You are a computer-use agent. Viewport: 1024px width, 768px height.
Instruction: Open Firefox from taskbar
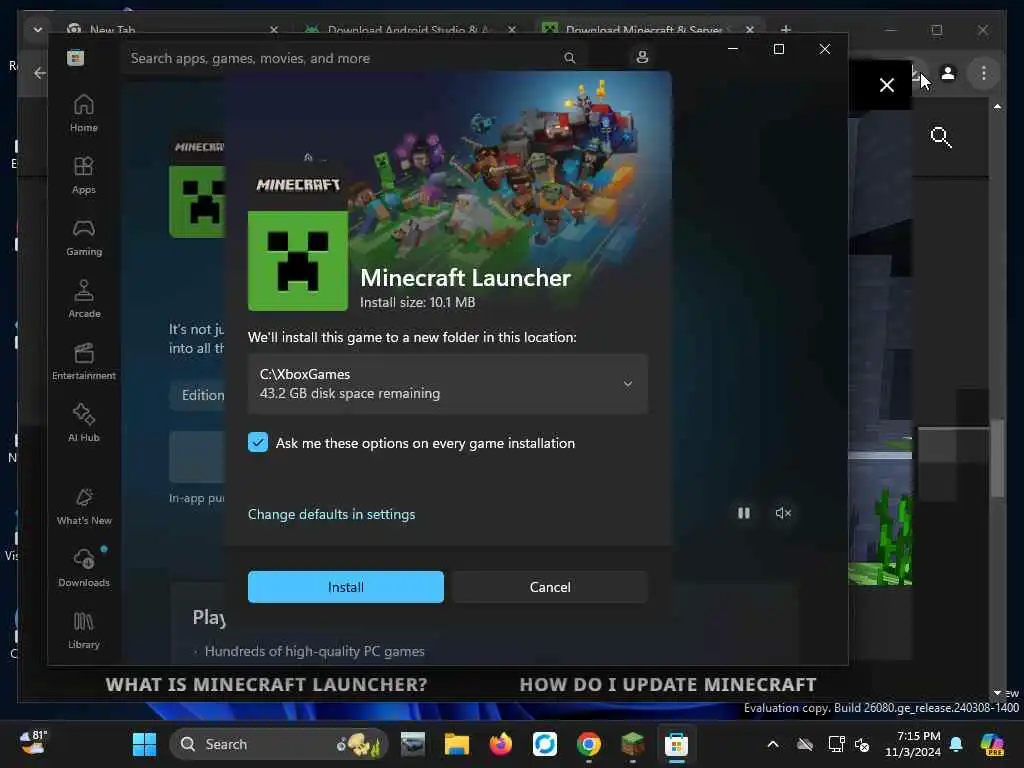(x=501, y=744)
